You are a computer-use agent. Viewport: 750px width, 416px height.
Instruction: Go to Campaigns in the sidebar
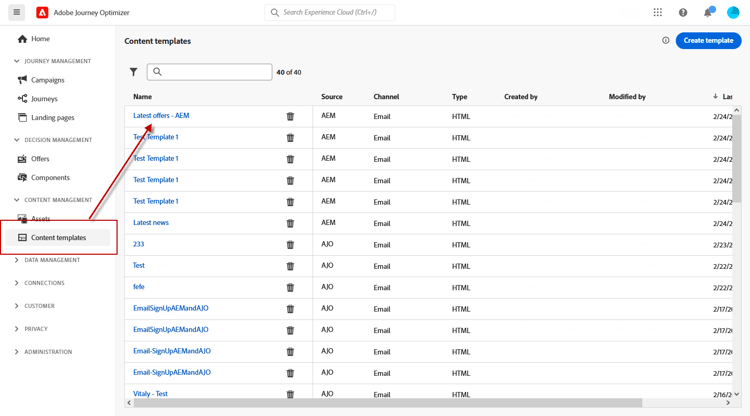tap(47, 80)
